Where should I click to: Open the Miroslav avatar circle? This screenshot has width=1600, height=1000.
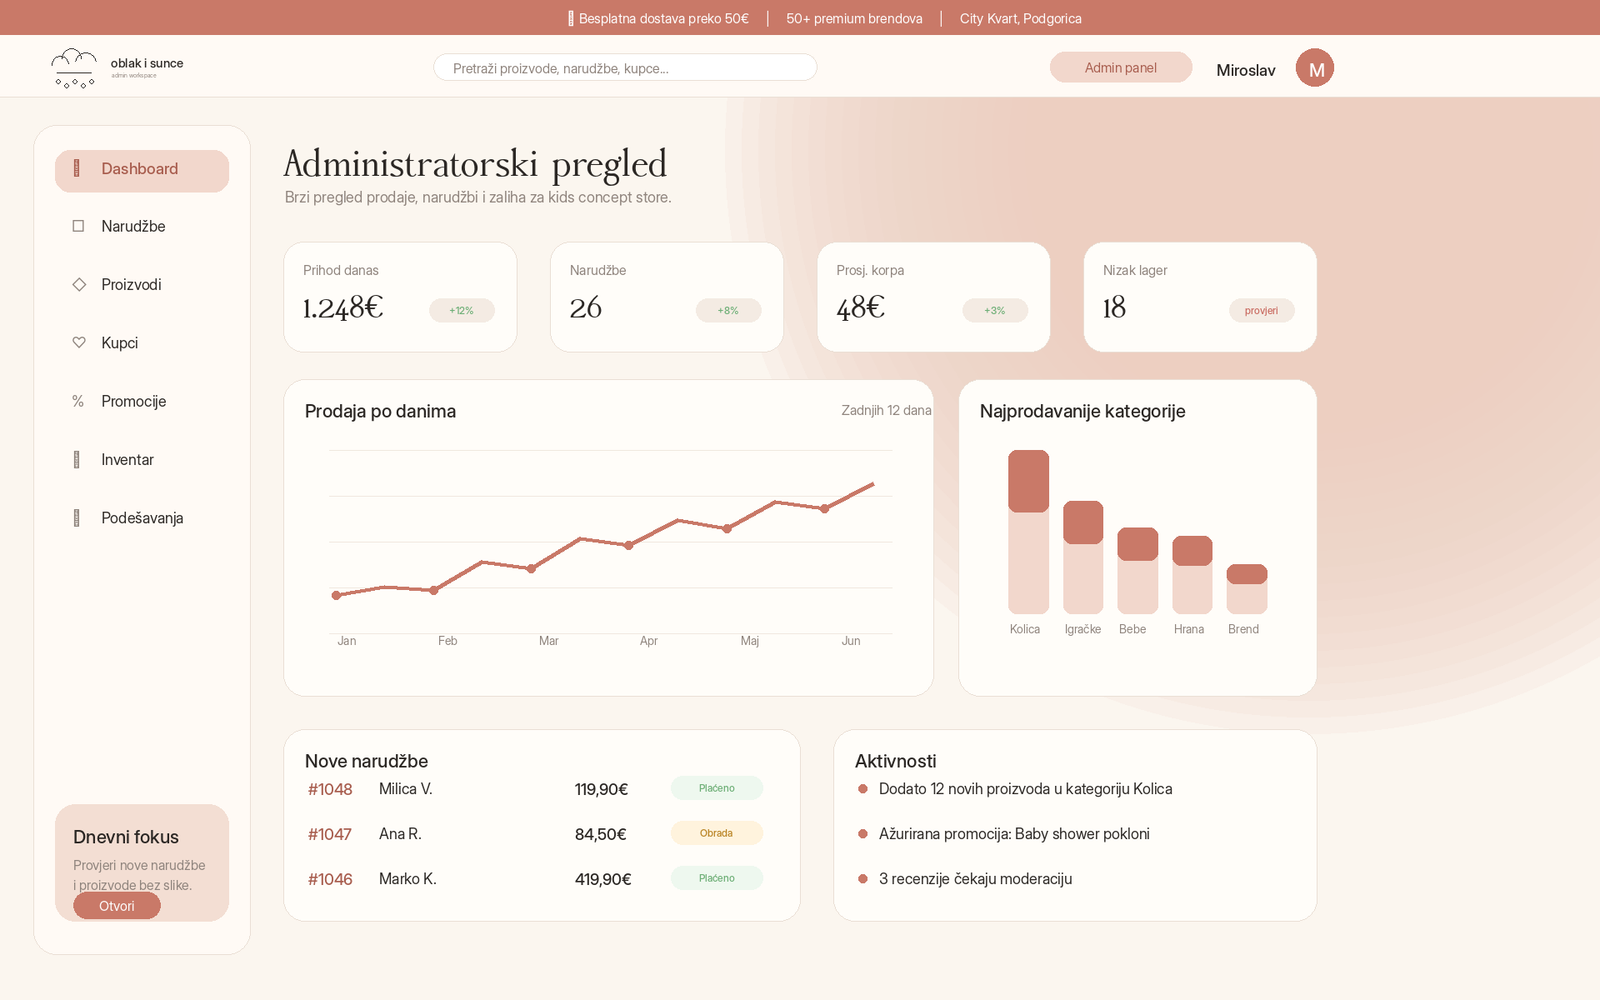(1315, 68)
